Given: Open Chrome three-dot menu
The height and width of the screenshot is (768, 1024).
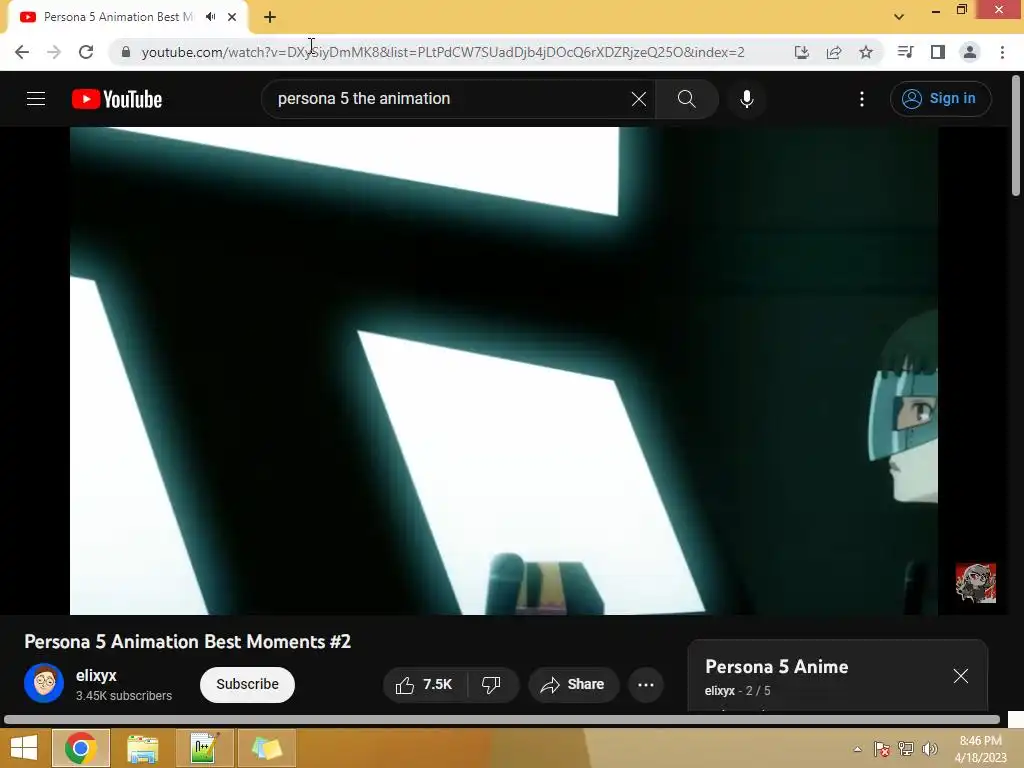Looking at the screenshot, I should click(x=1002, y=52).
